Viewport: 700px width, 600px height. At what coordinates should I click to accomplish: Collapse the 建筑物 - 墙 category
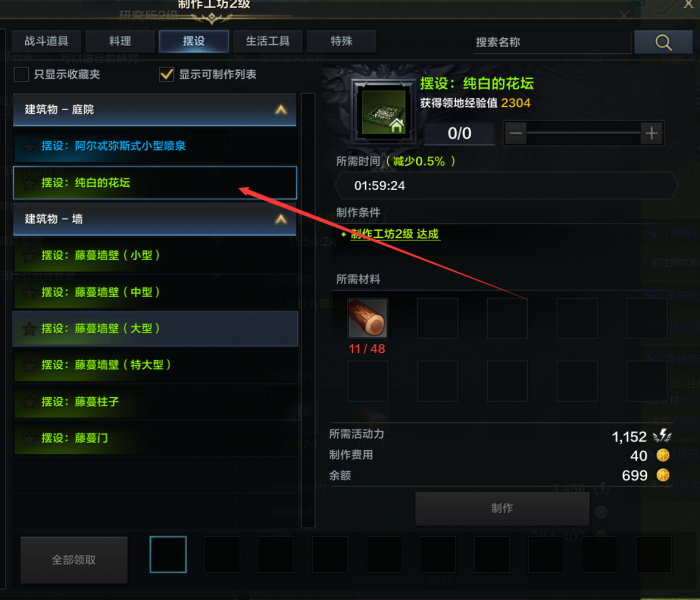point(281,219)
